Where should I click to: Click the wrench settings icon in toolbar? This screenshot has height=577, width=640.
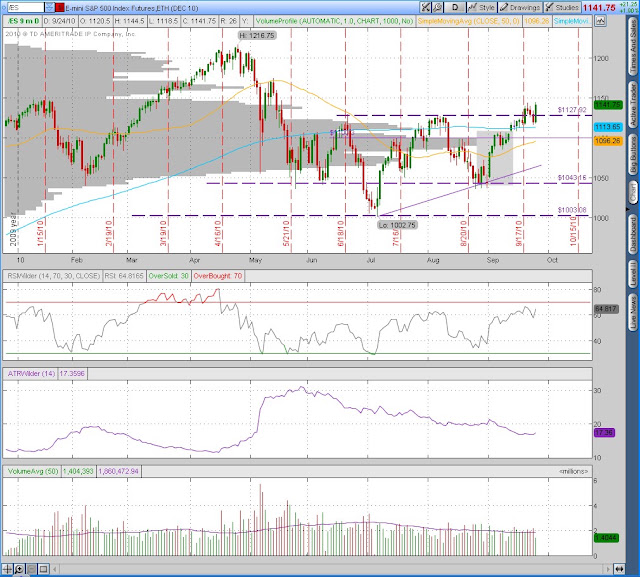coord(437,7)
